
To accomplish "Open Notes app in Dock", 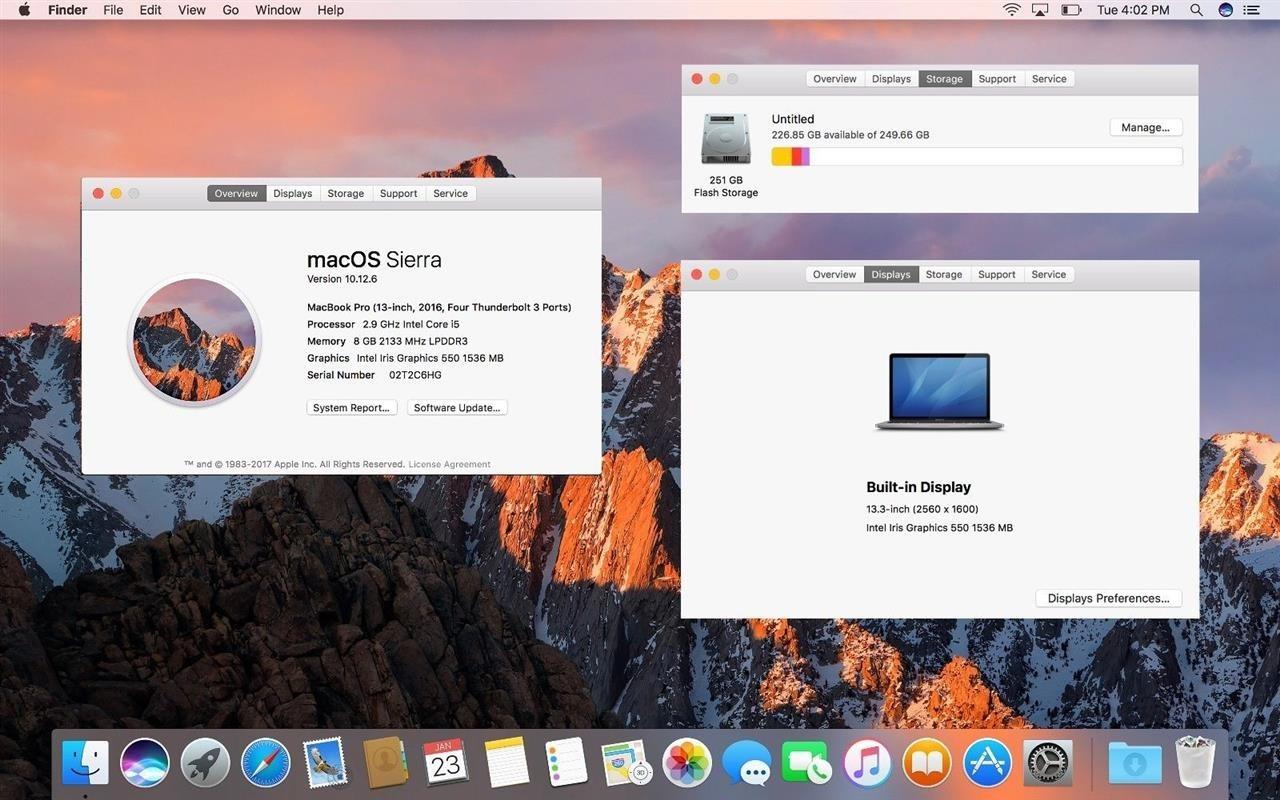I will tap(507, 763).
